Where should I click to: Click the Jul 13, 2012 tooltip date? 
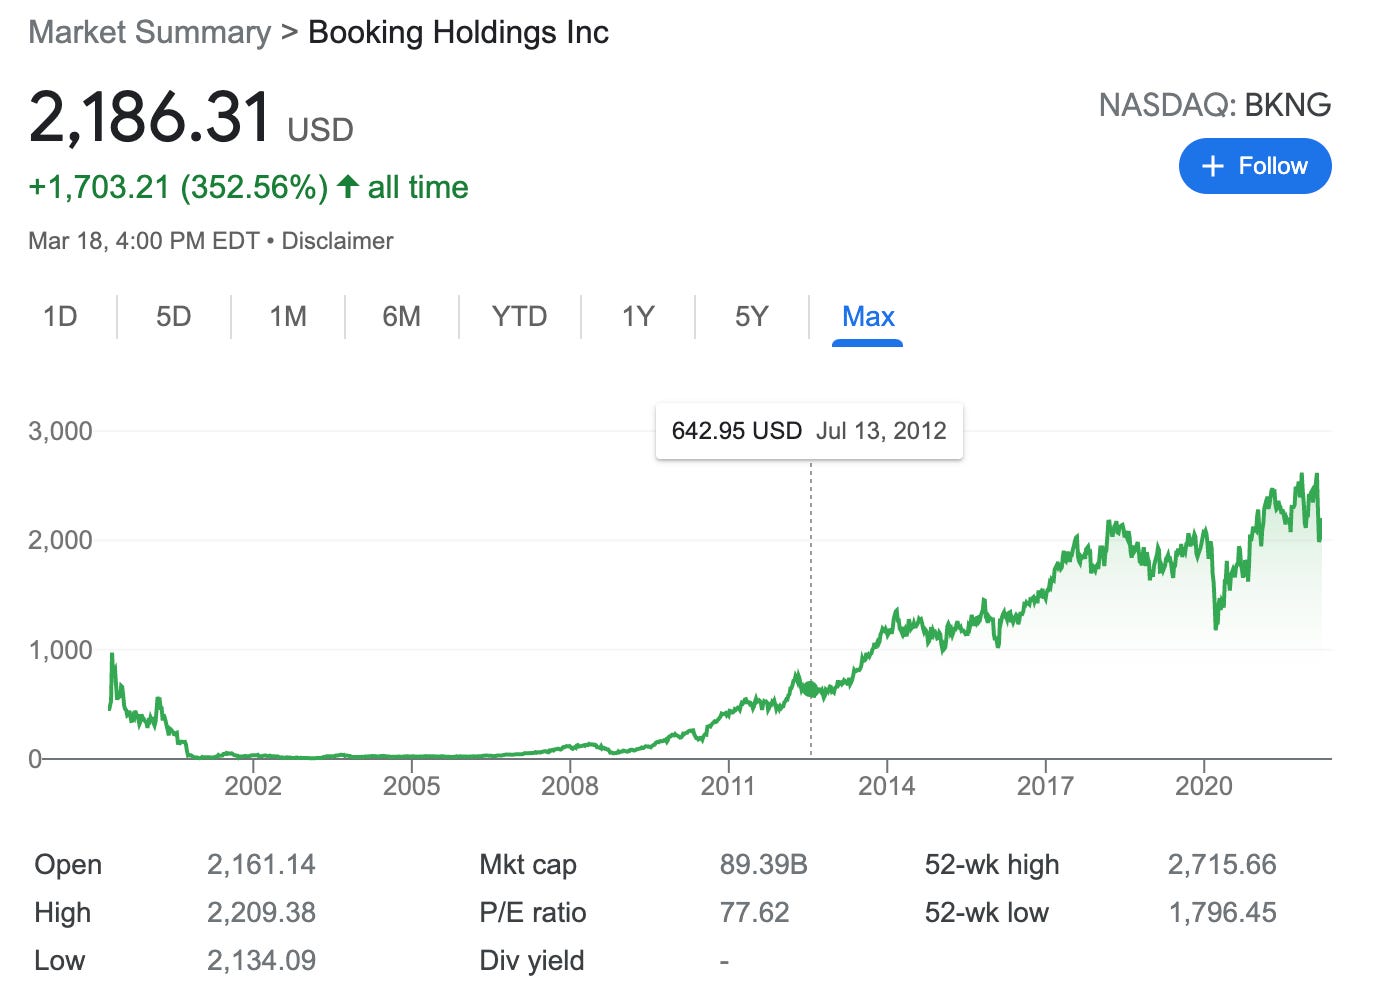tap(881, 431)
